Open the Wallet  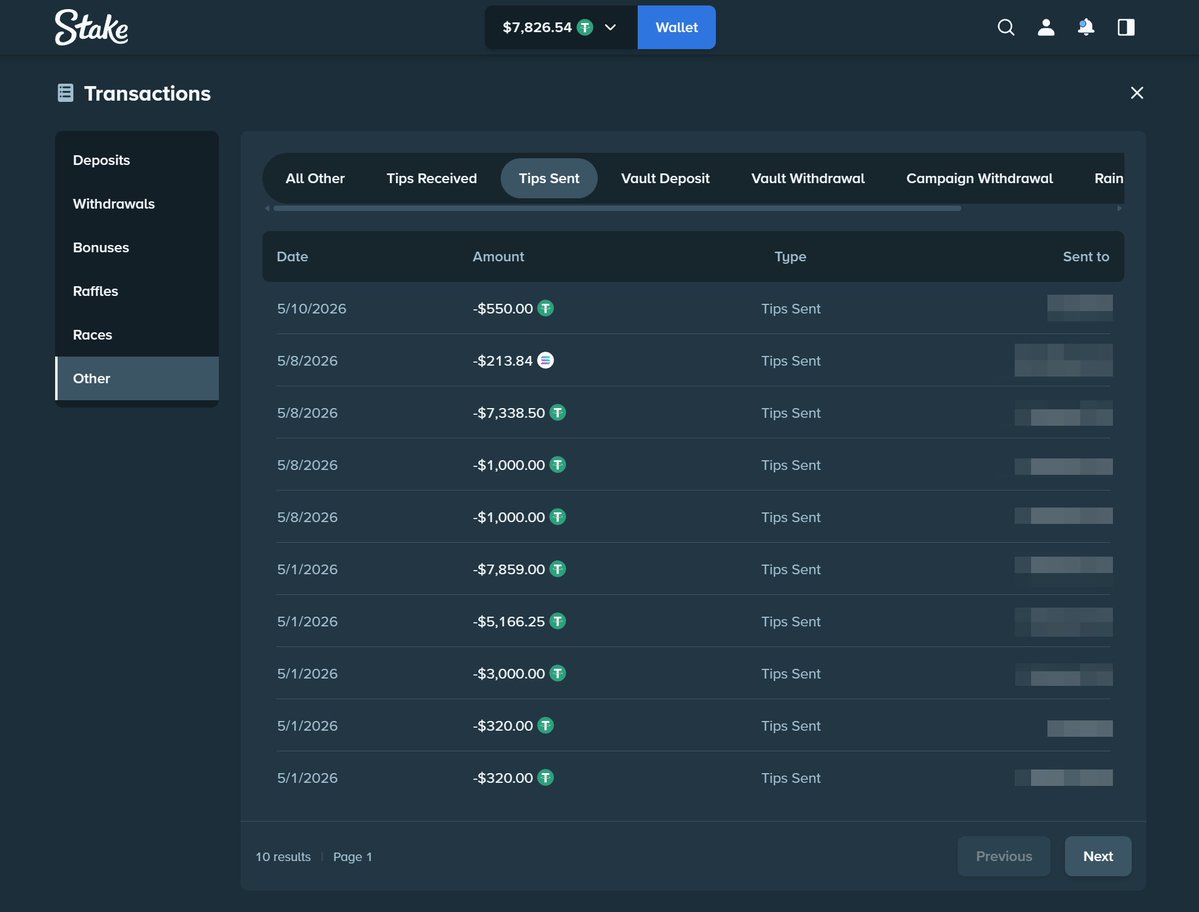(x=676, y=28)
